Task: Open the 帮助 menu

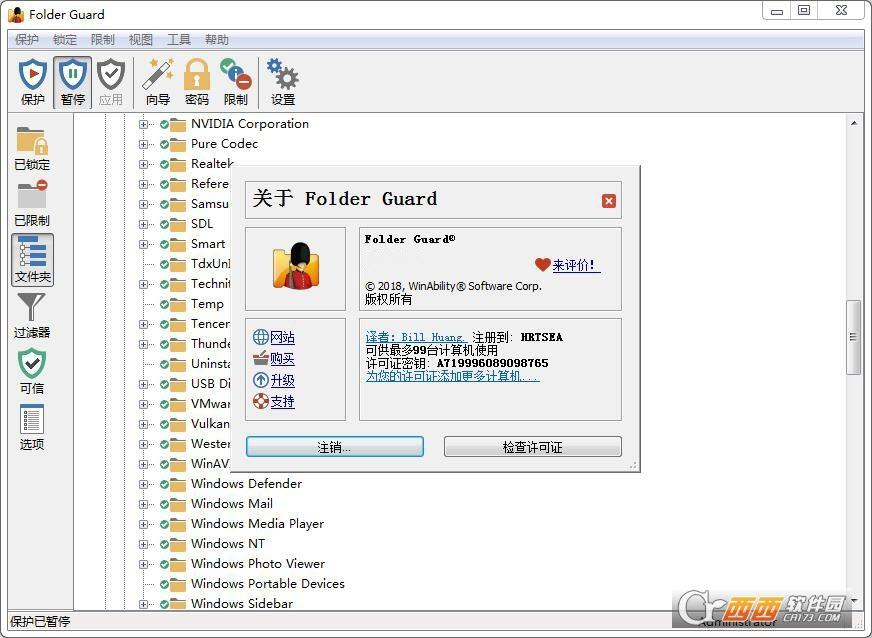Action: (216, 39)
